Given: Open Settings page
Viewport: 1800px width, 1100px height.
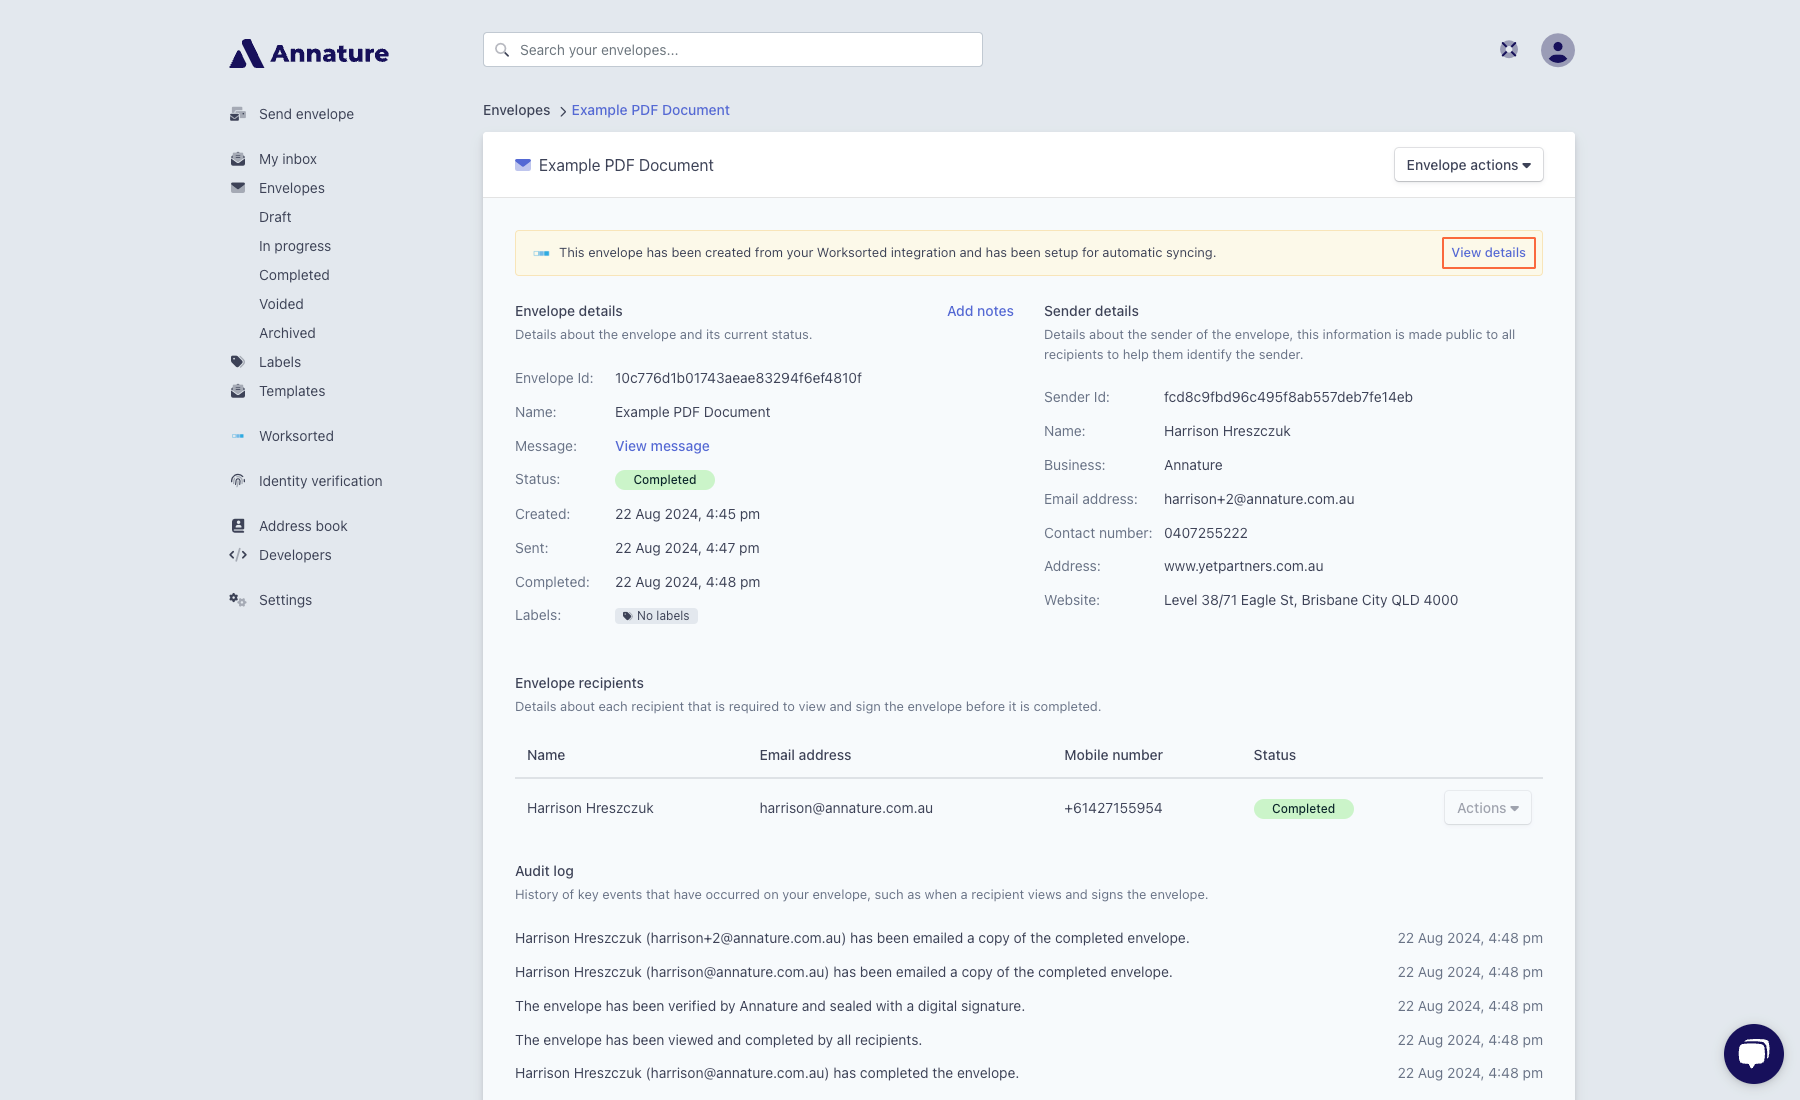Looking at the screenshot, I should [285, 600].
